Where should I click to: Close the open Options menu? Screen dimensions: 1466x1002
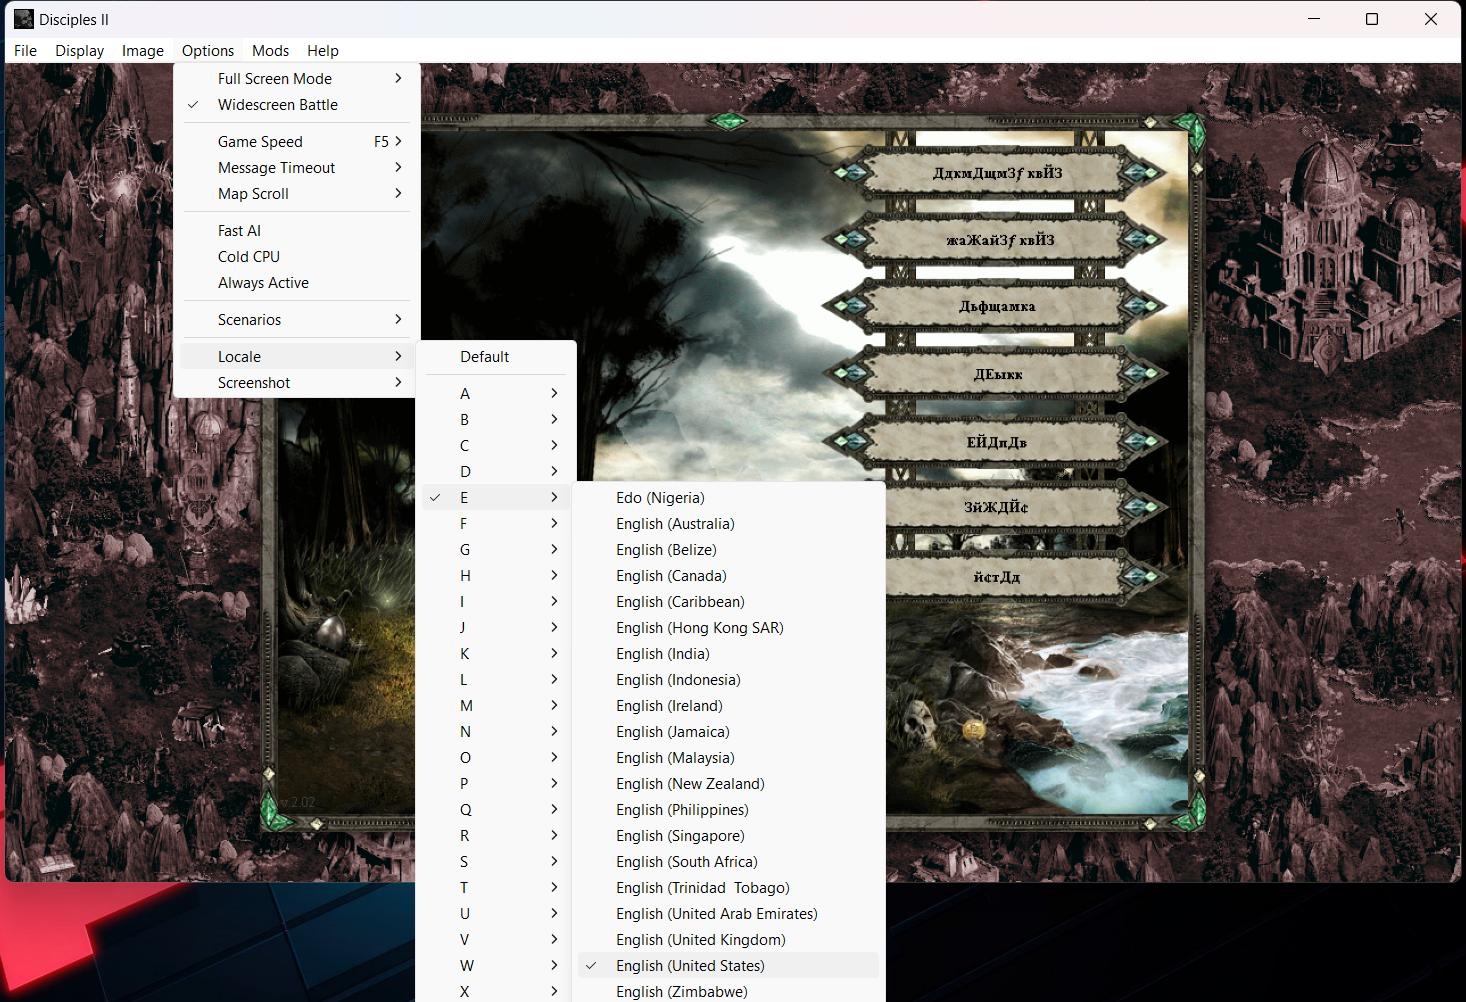pos(208,51)
